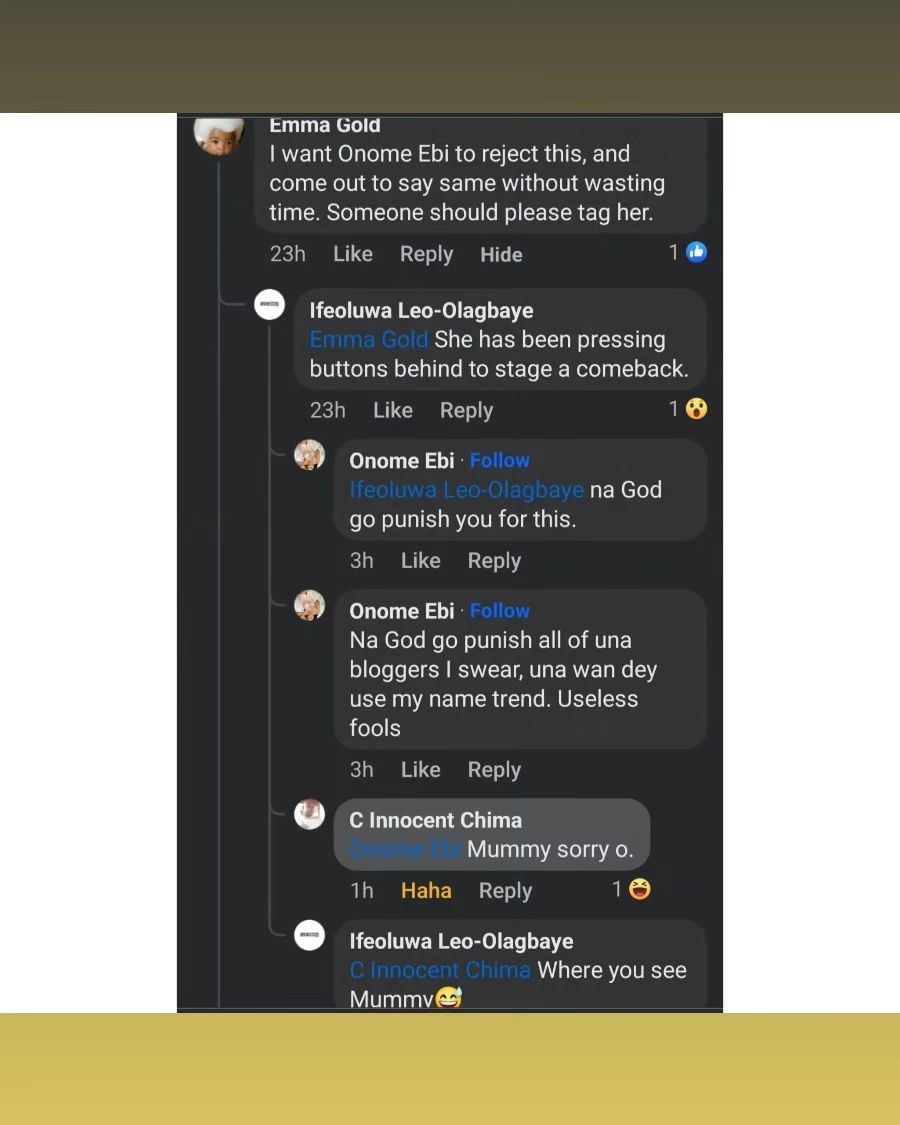
Task: Follow Onome Ebi from bloggers comment
Action: (500, 610)
